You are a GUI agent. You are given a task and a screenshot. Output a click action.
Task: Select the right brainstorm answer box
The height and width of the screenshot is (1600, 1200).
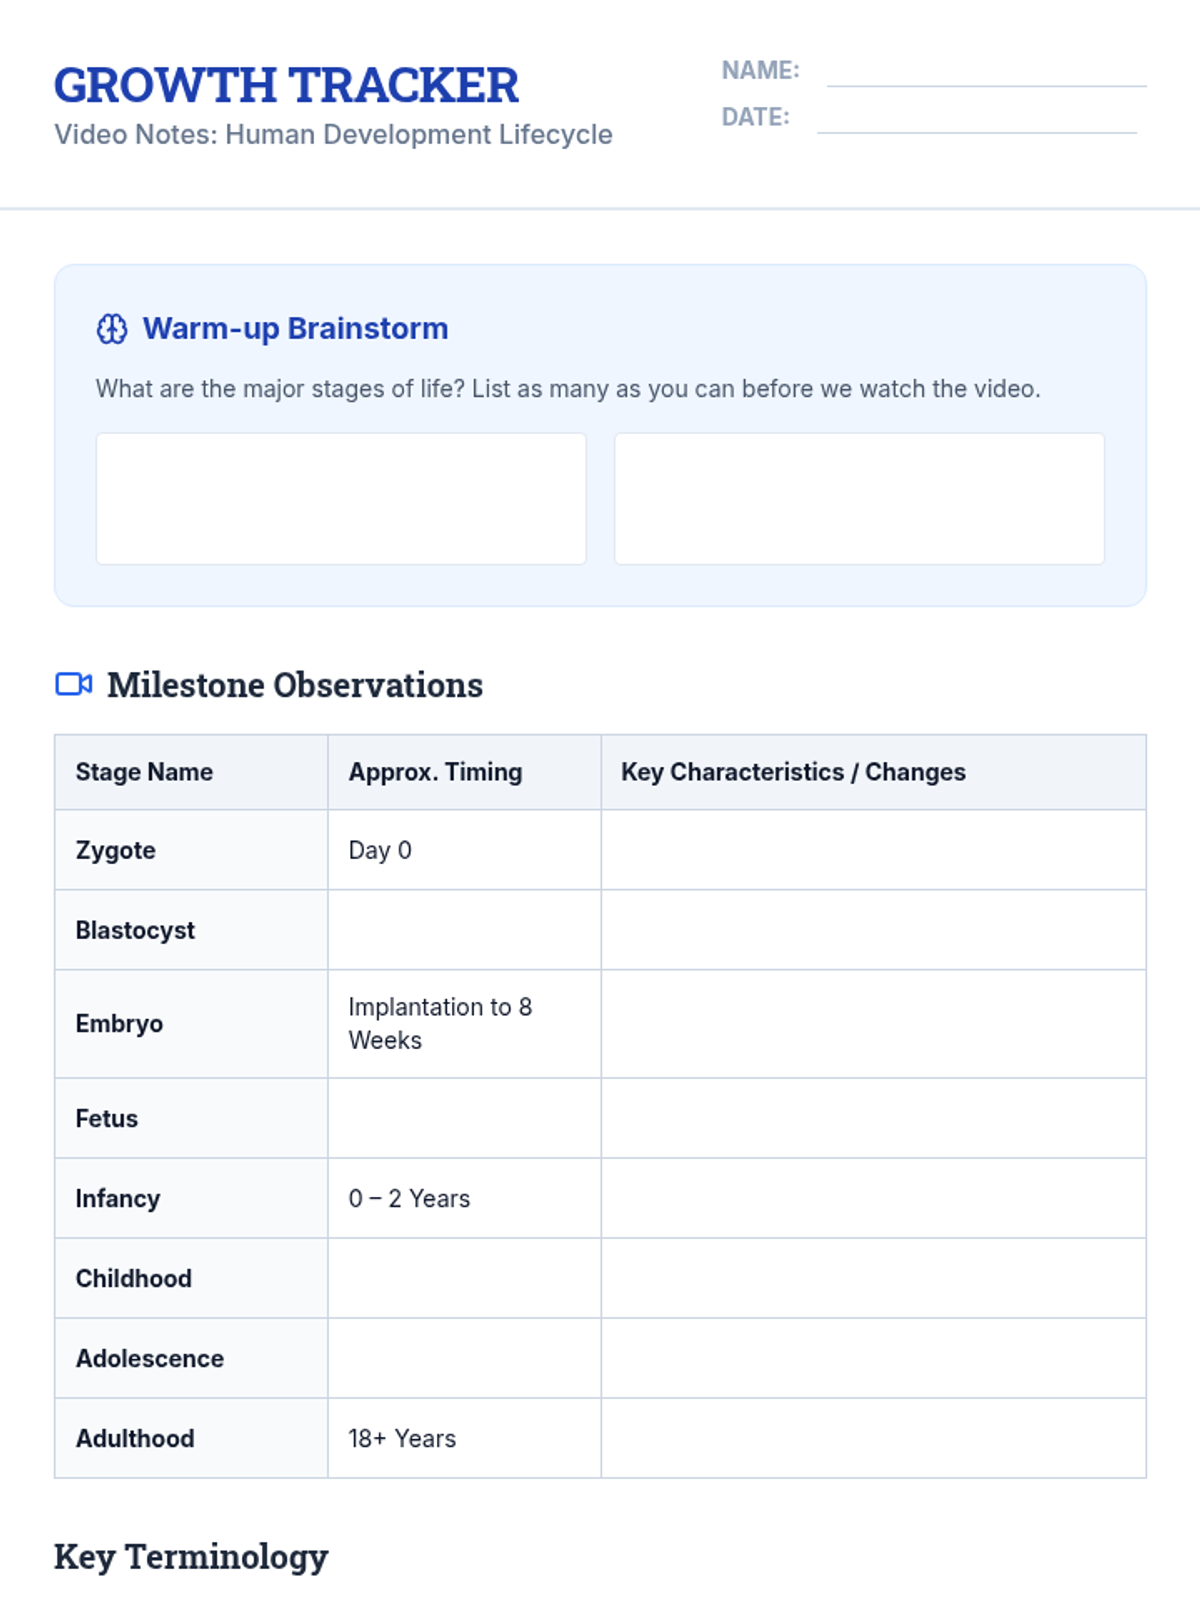pos(859,498)
